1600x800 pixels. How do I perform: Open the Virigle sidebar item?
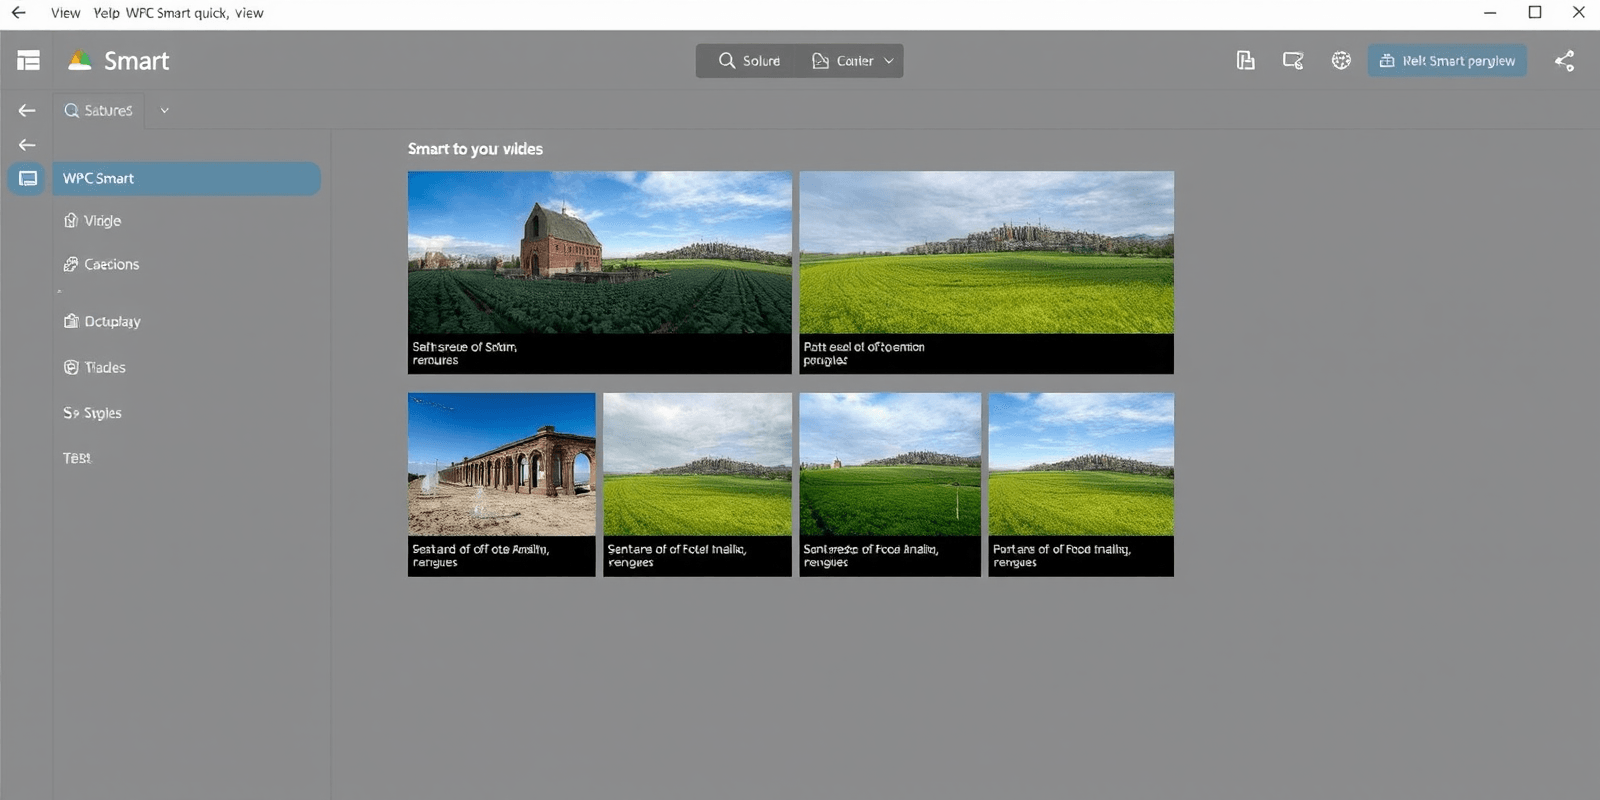click(186, 221)
